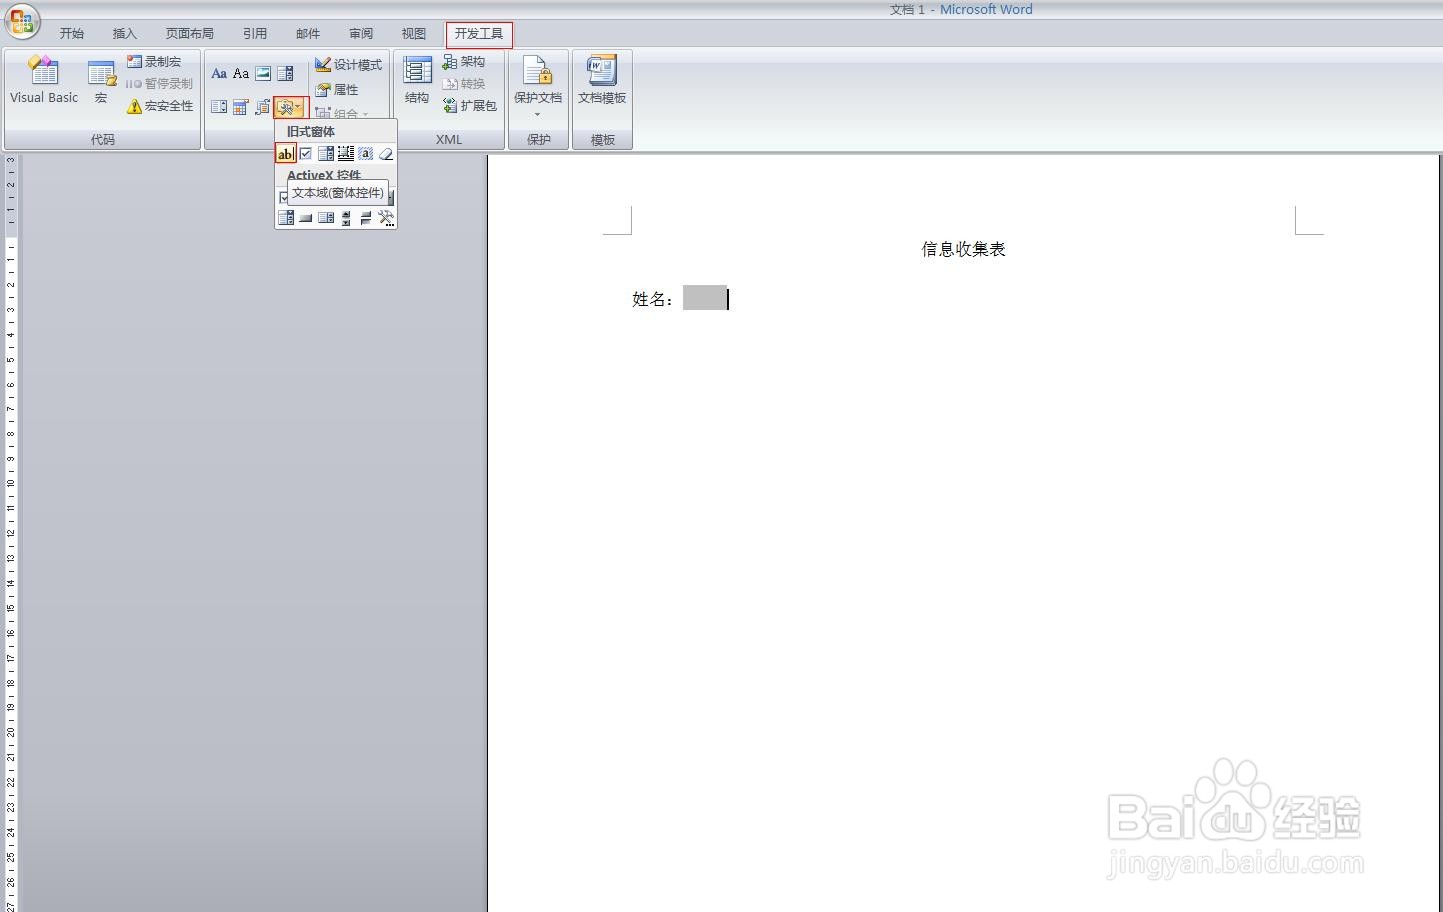Image resolution: width=1443 pixels, height=912 pixels.
Task: Insert ActiveX toggle button control
Action: [x=306, y=218]
